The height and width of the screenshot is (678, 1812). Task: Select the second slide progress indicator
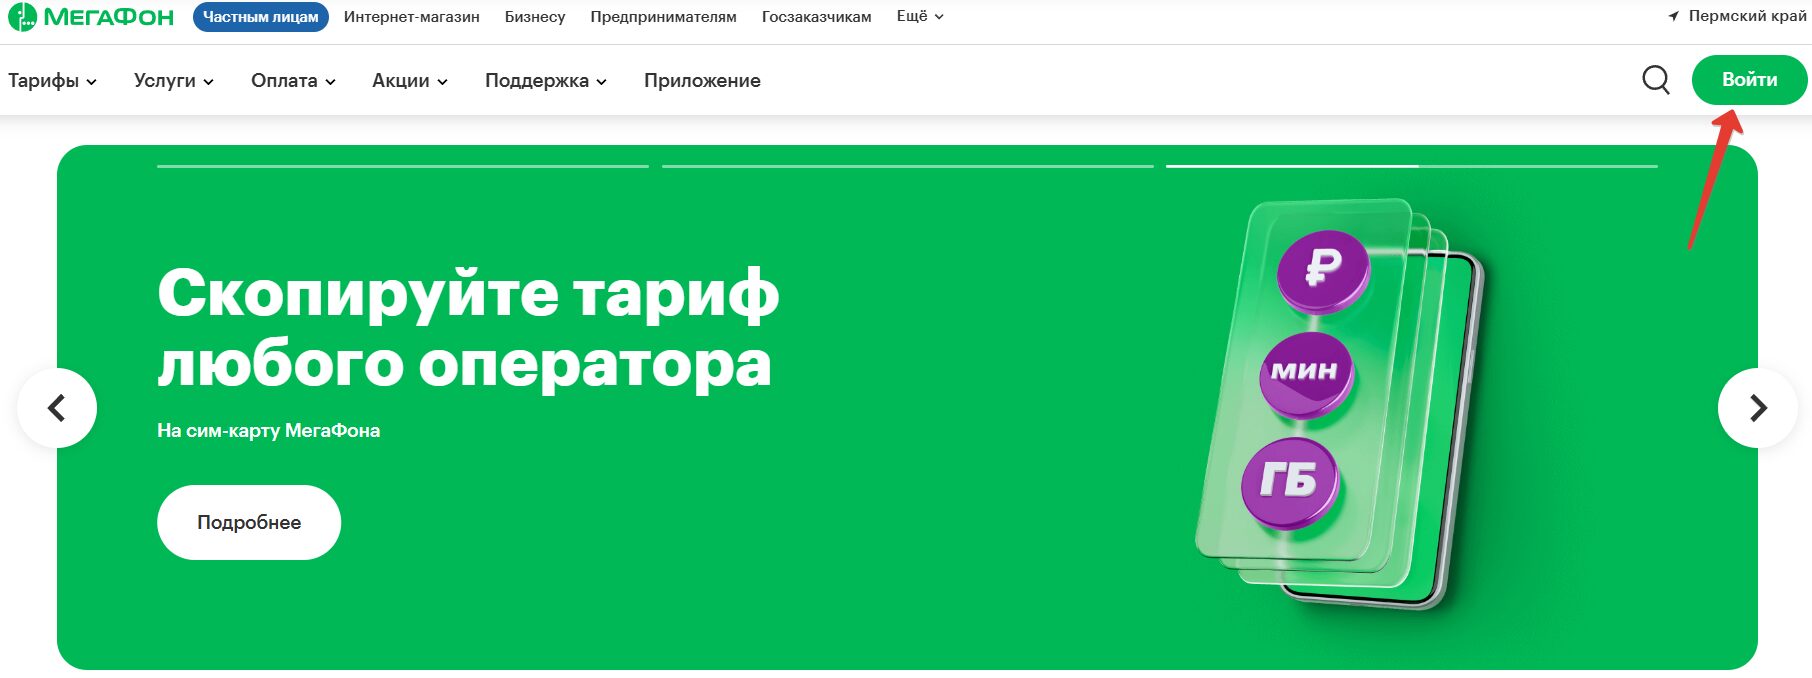click(x=907, y=166)
